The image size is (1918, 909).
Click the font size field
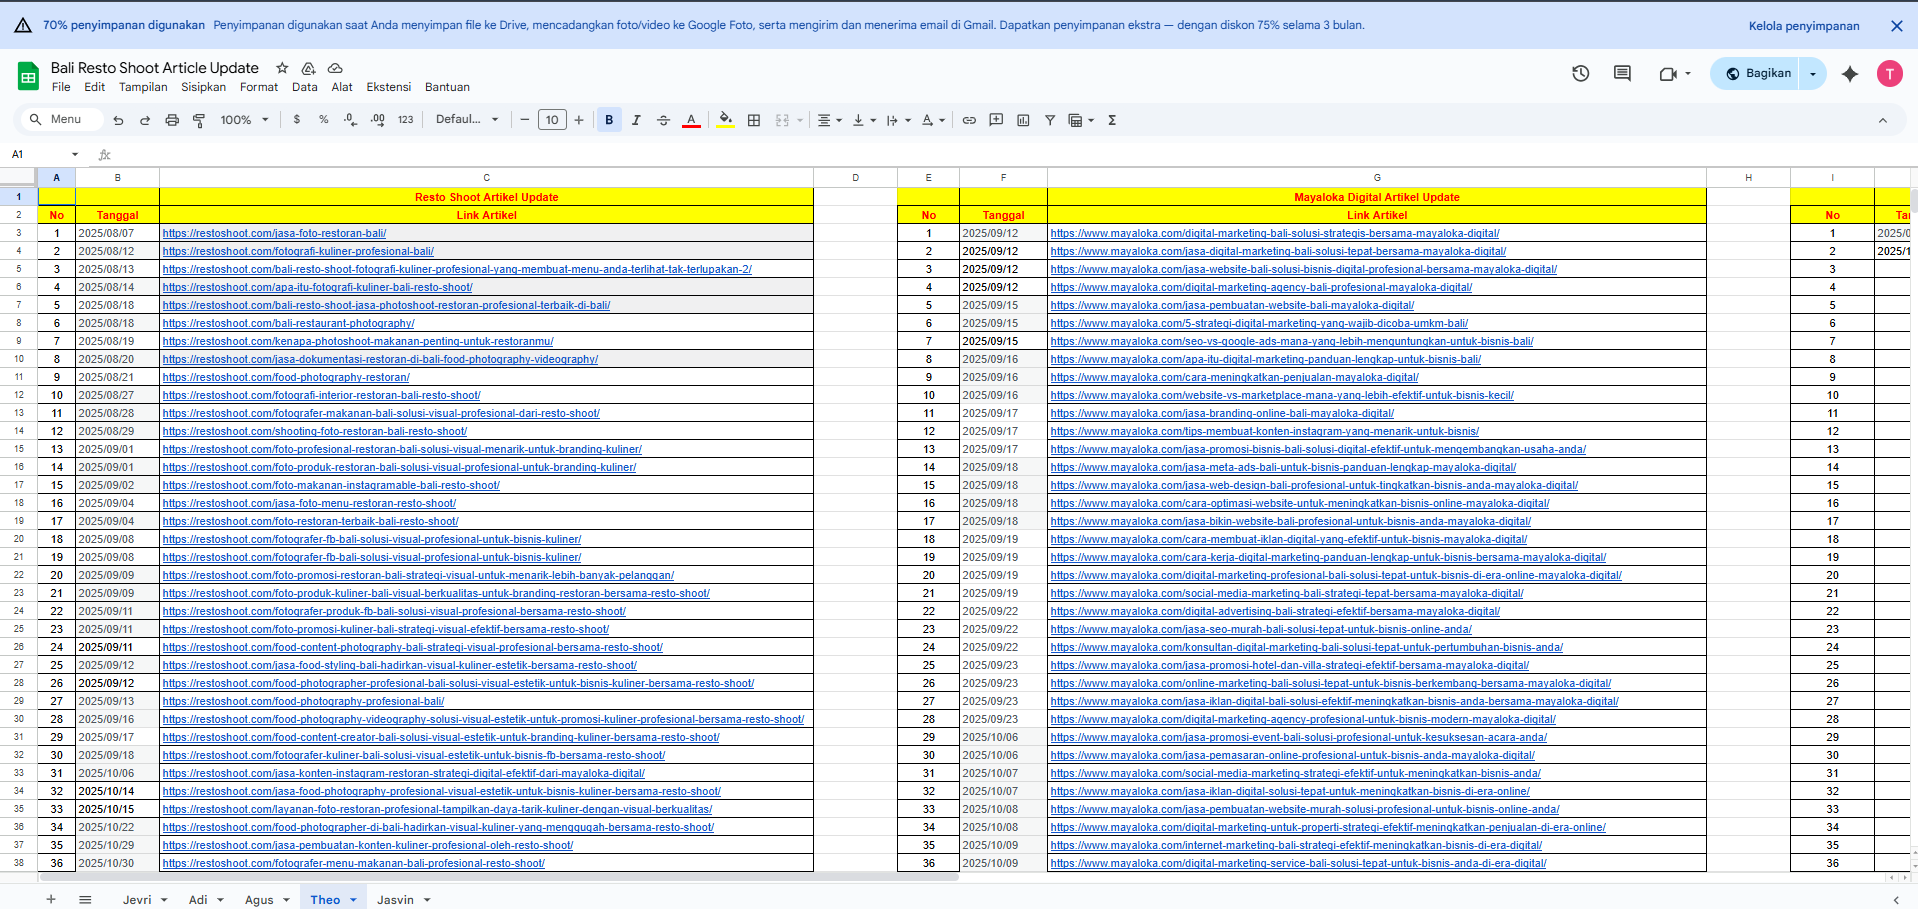point(552,120)
